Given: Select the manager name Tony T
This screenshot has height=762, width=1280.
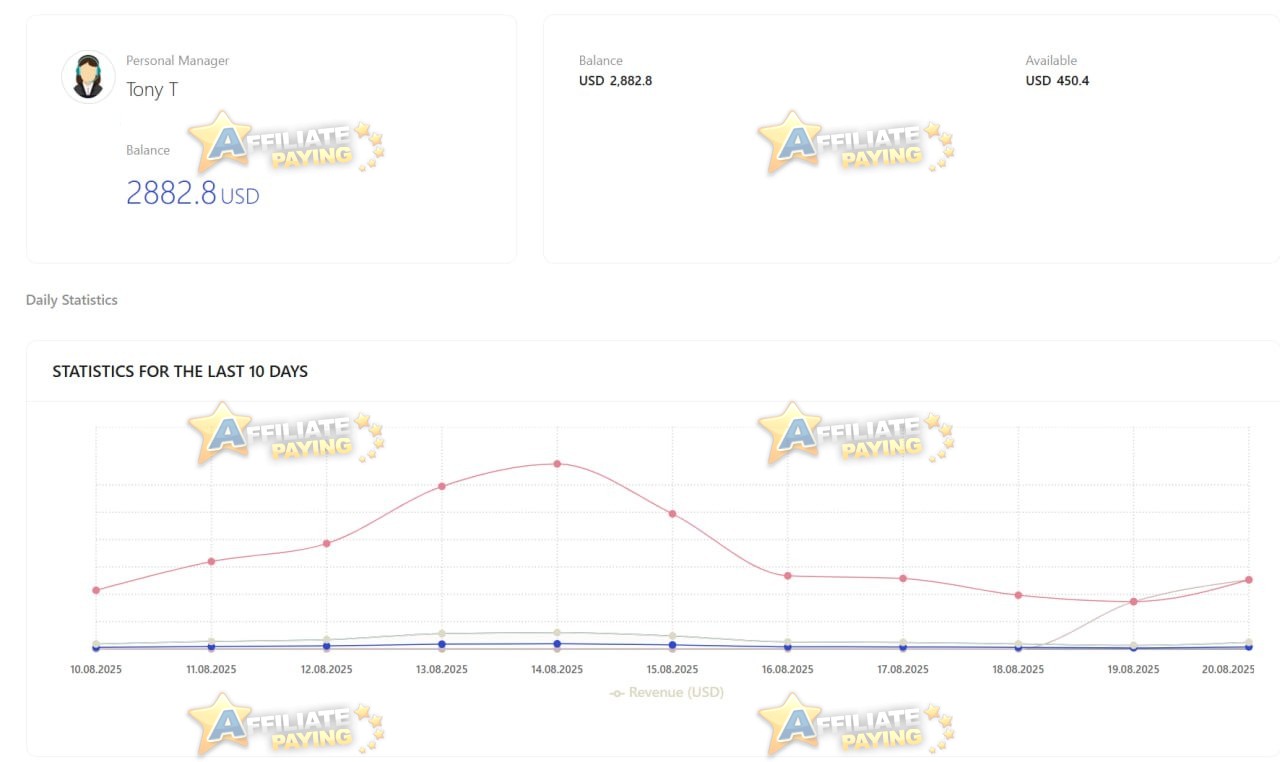Looking at the screenshot, I should 152,89.
